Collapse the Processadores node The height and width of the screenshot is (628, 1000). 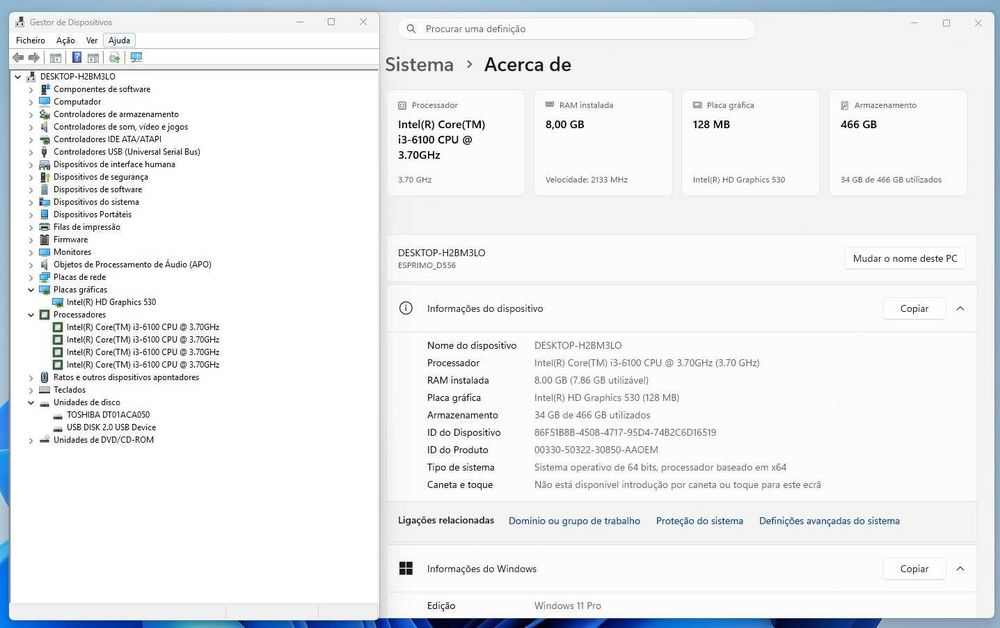[31, 315]
